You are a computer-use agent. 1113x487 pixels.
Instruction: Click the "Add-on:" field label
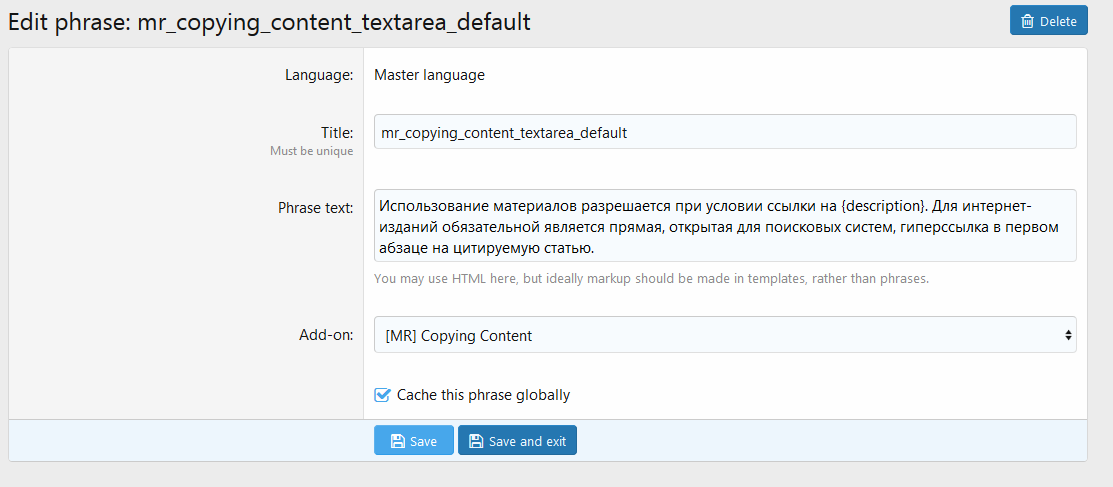[x=328, y=335]
